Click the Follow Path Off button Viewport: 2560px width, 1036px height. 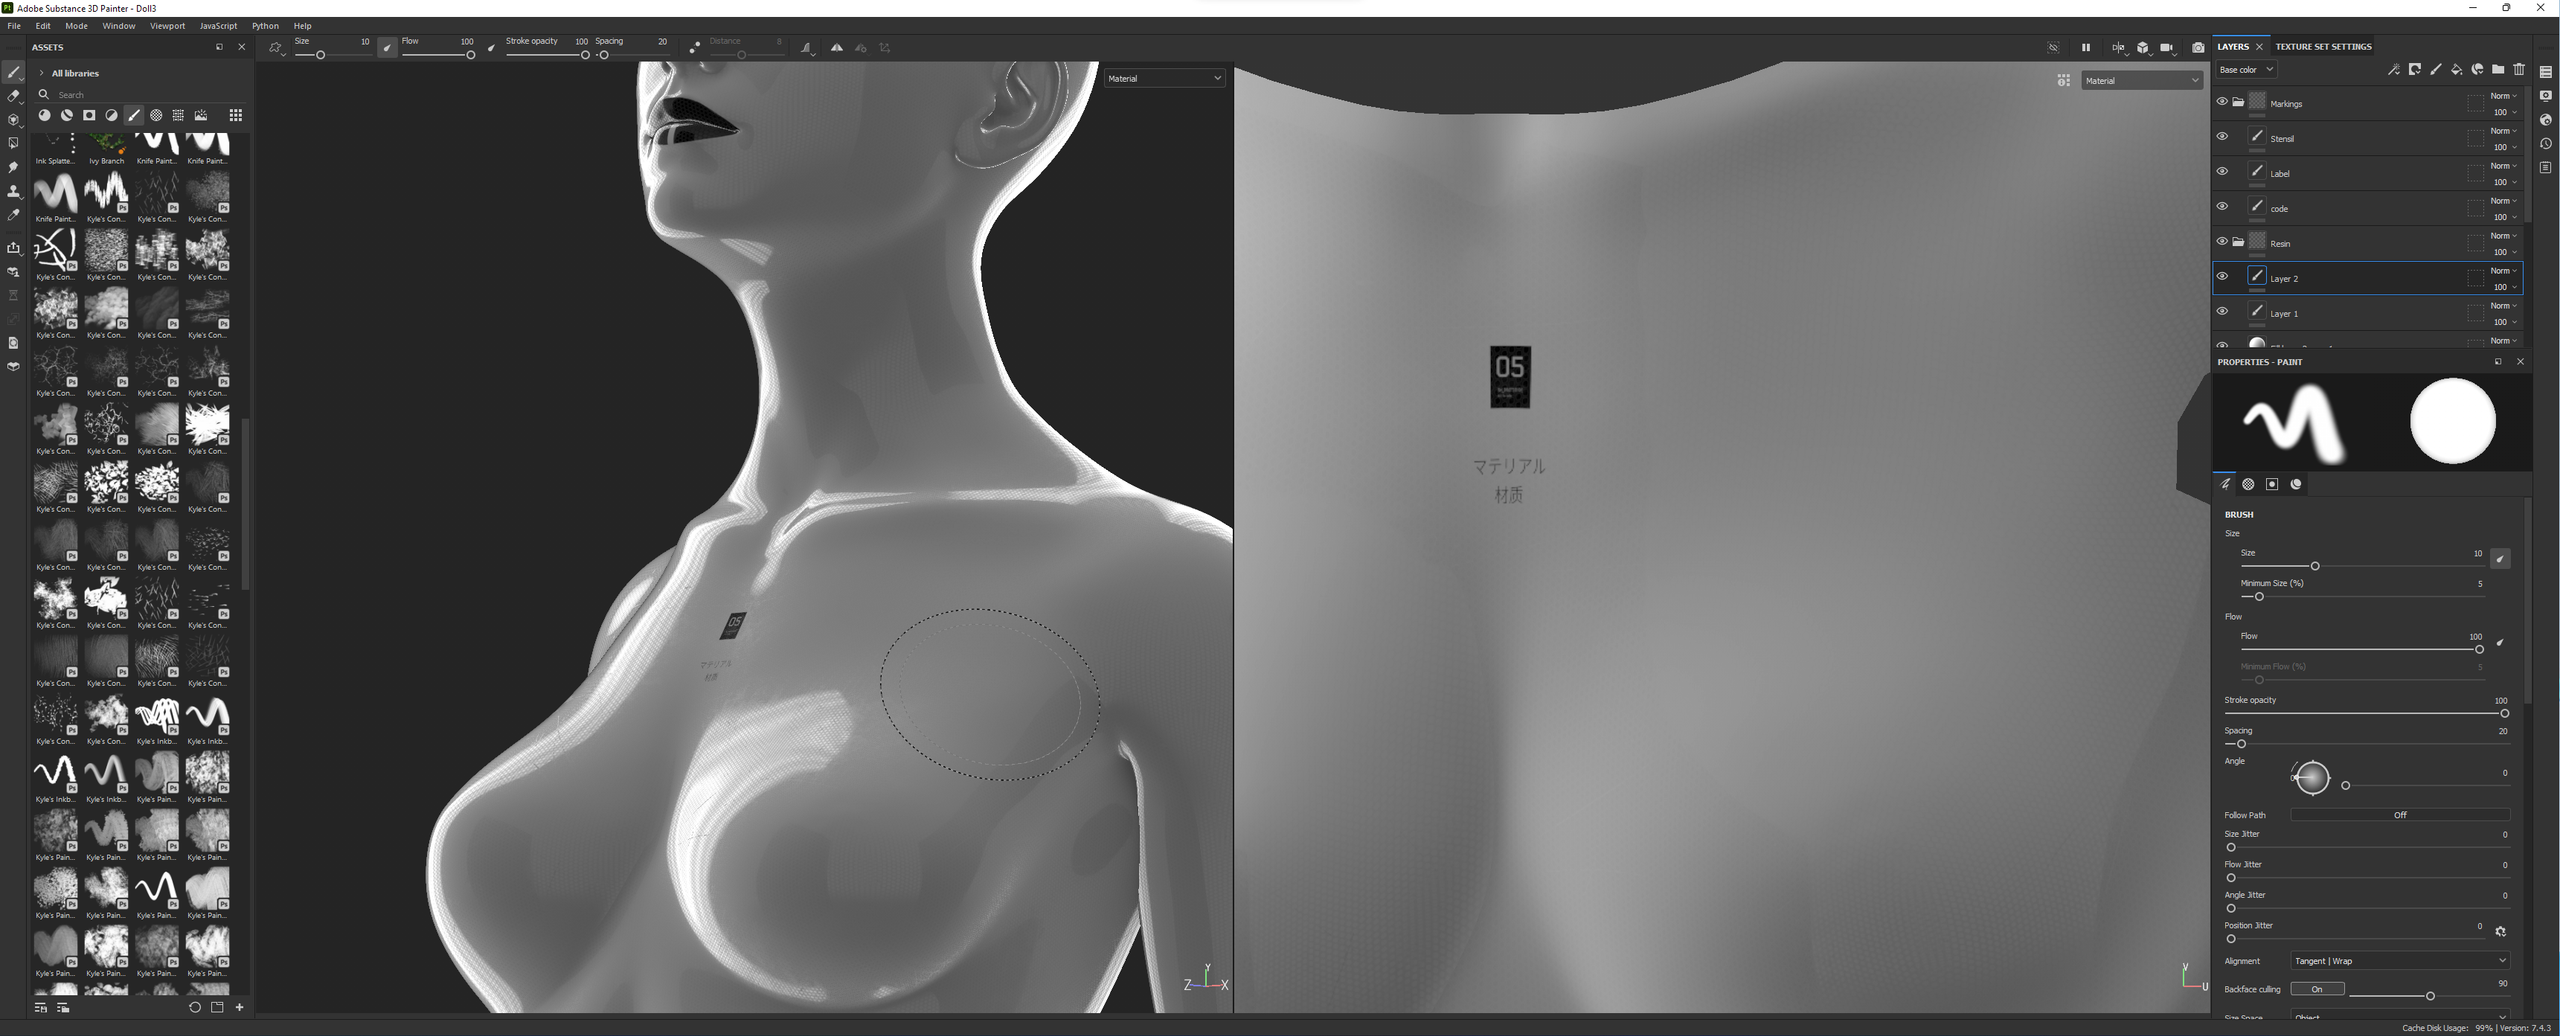click(x=2399, y=815)
